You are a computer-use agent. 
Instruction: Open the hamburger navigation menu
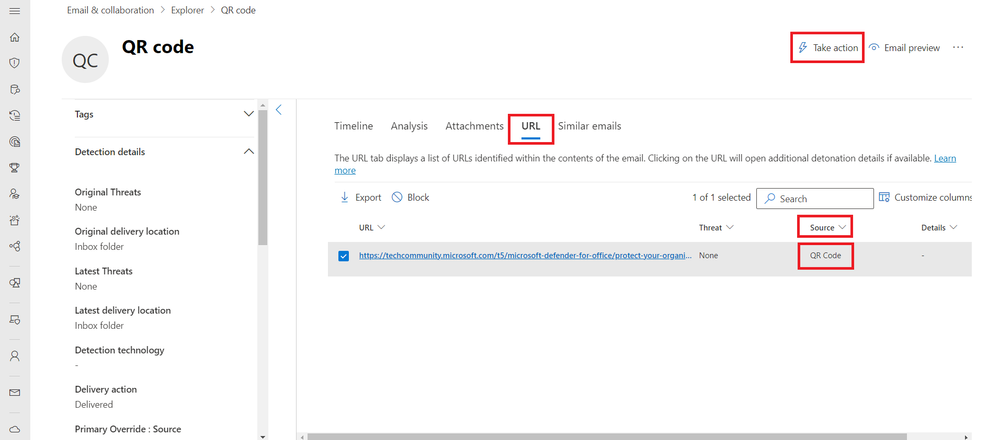[x=15, y=11]
